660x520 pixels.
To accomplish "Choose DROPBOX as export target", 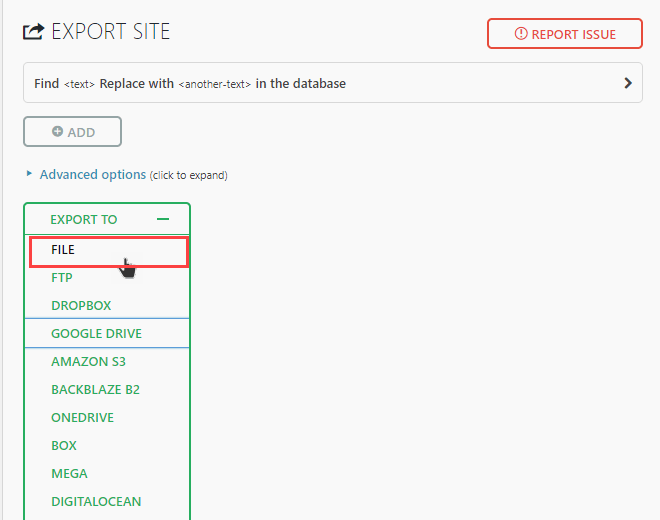I will [x=81, y=306].
